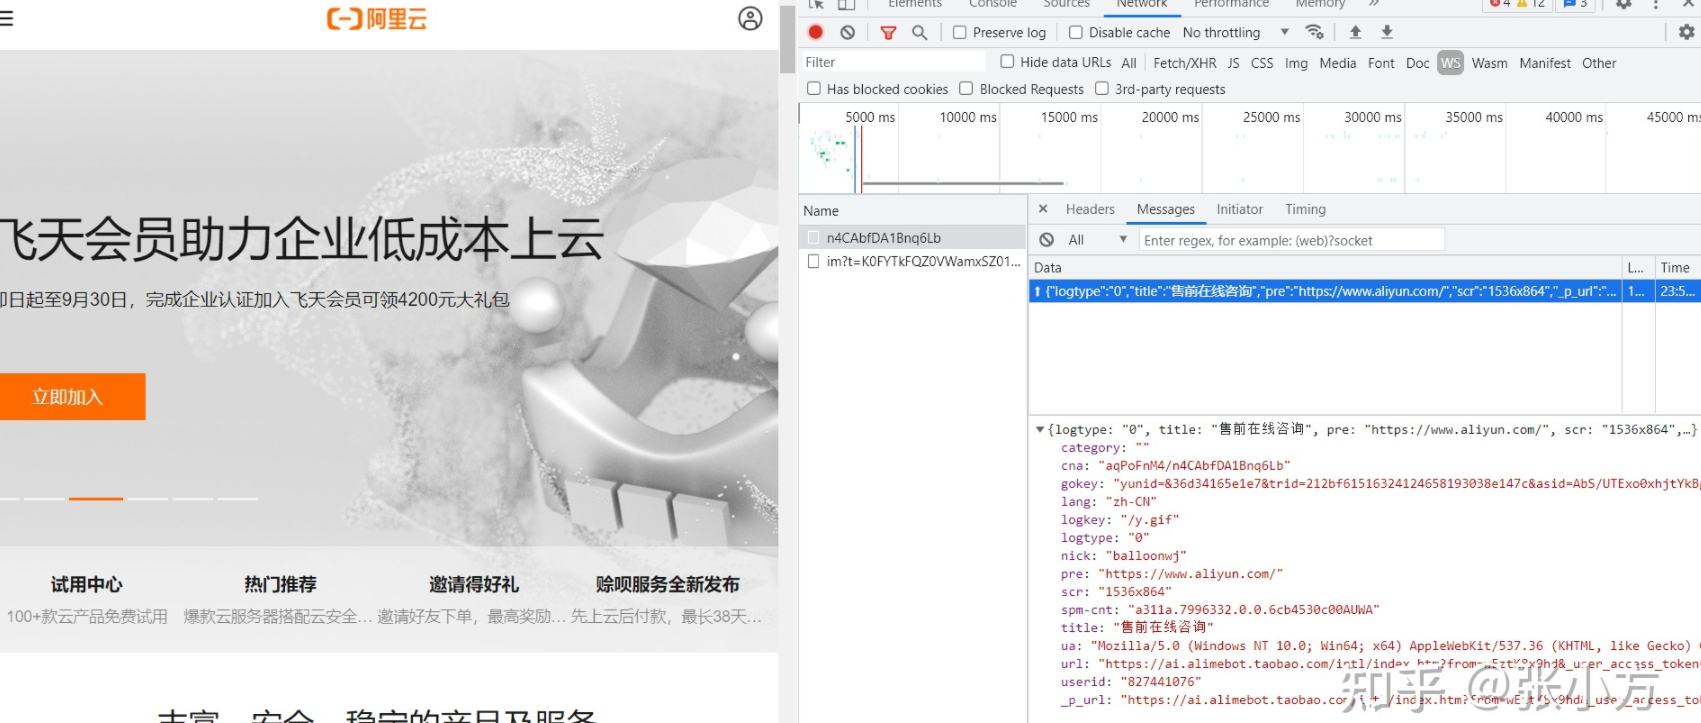Import HAR file upload arrow
The height and width of the screenshot is (723, 1701).
click(x=1356, y=32)
